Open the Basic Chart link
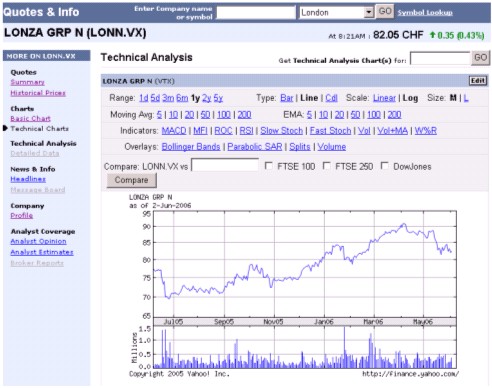The width and height of the screenshot is (492, 388). click(30, 119)
